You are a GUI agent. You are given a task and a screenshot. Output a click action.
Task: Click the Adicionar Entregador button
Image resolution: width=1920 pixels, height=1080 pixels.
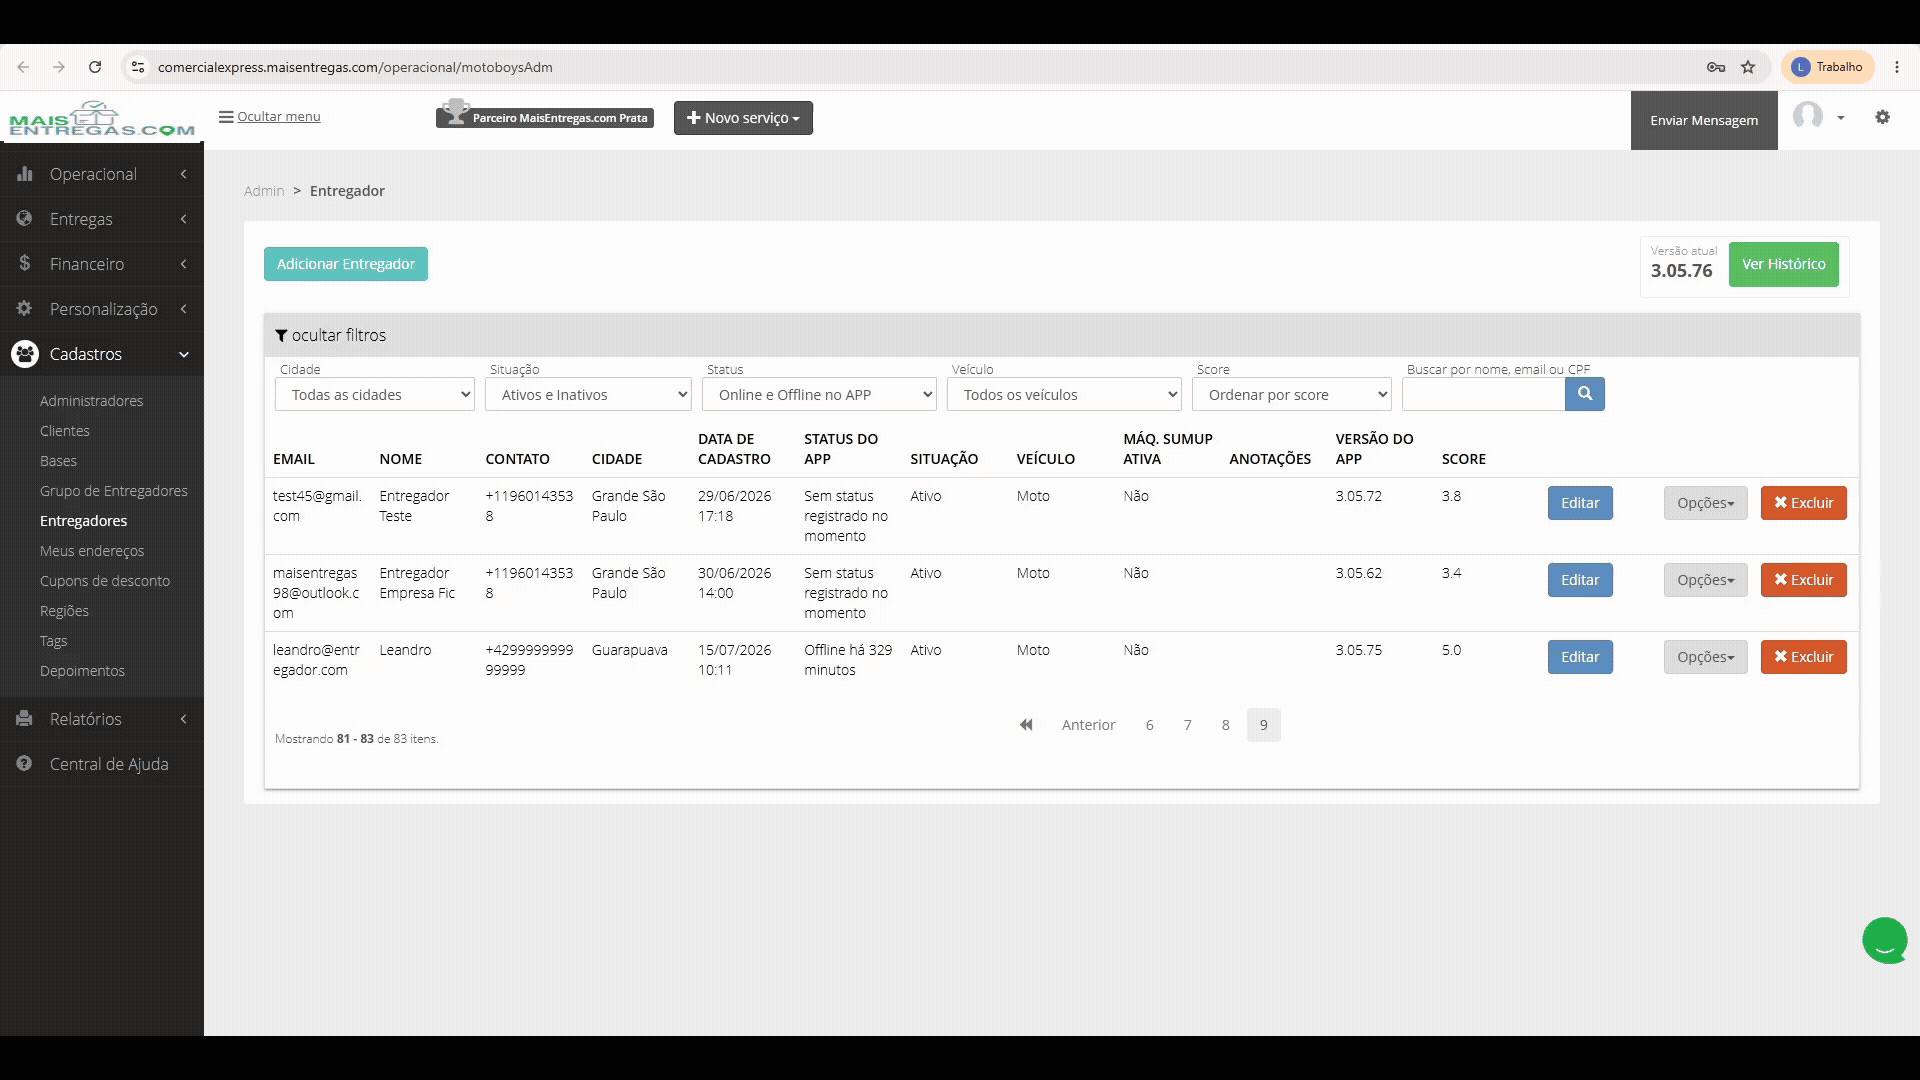coord(346,264)
